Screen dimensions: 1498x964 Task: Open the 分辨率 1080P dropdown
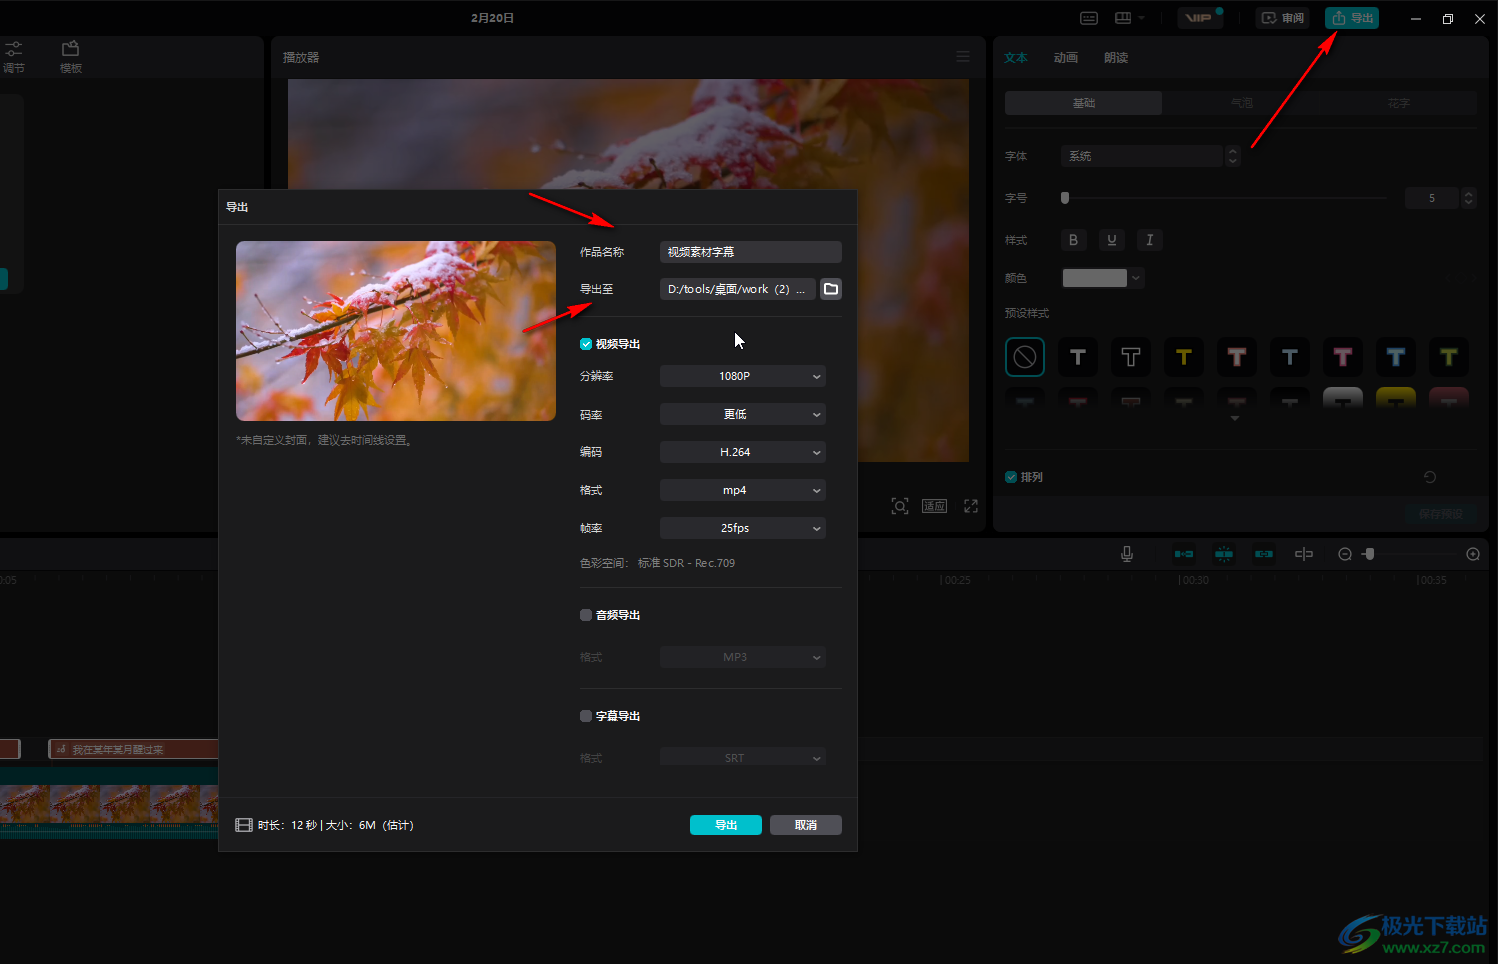(743, 376)
